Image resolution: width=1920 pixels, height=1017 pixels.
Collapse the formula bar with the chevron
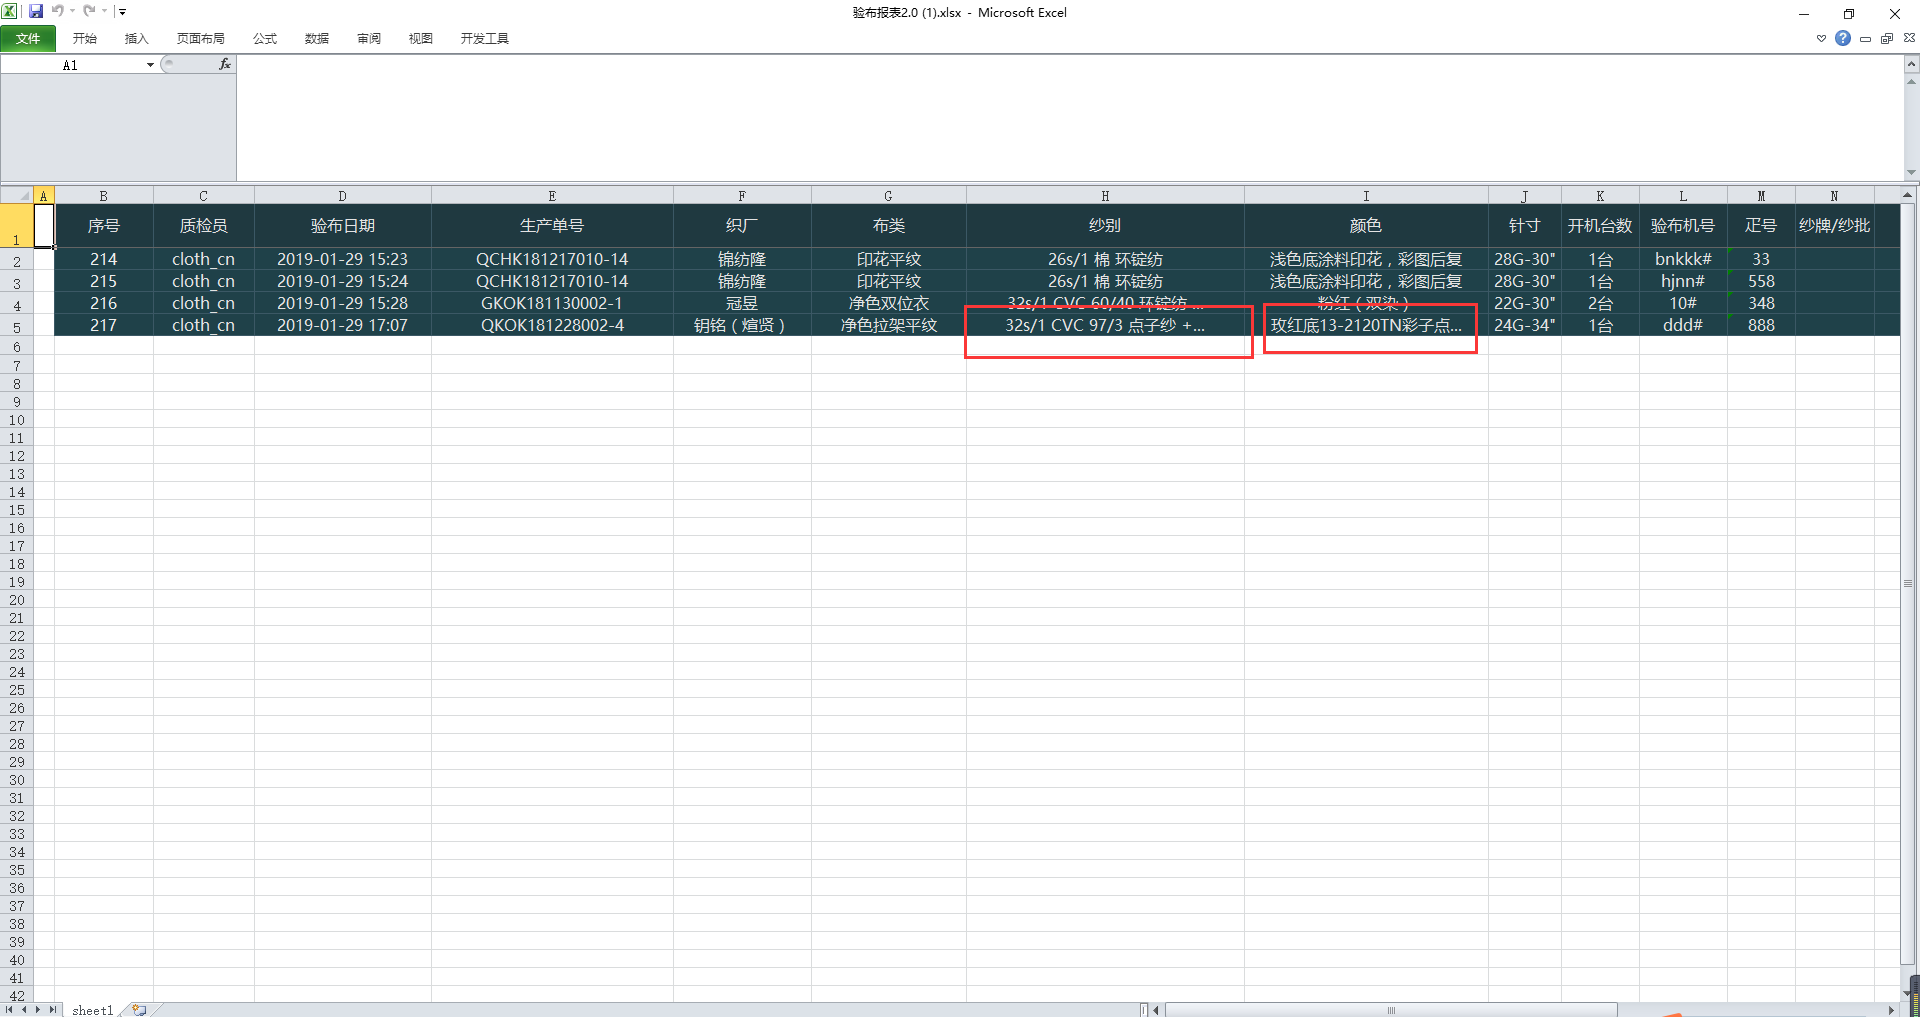1911,64
